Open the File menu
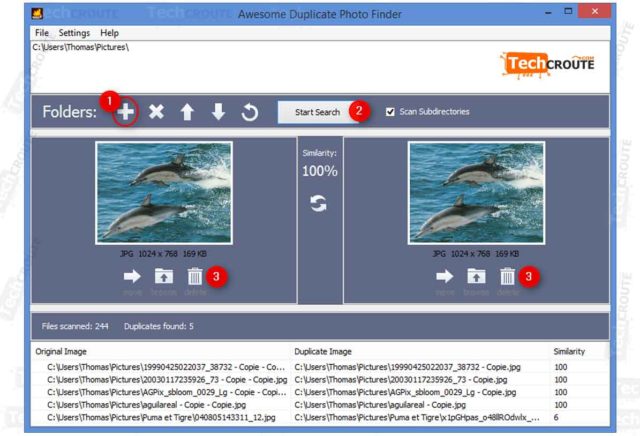Viewport: 640px width, 436px height. (42, 33)
